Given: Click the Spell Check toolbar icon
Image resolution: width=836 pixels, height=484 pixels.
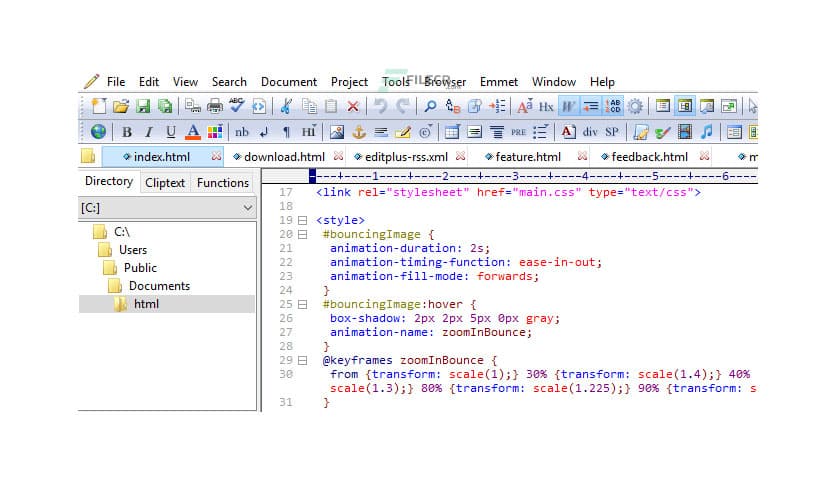Looking at the screenshot, I should click(236, 106).
